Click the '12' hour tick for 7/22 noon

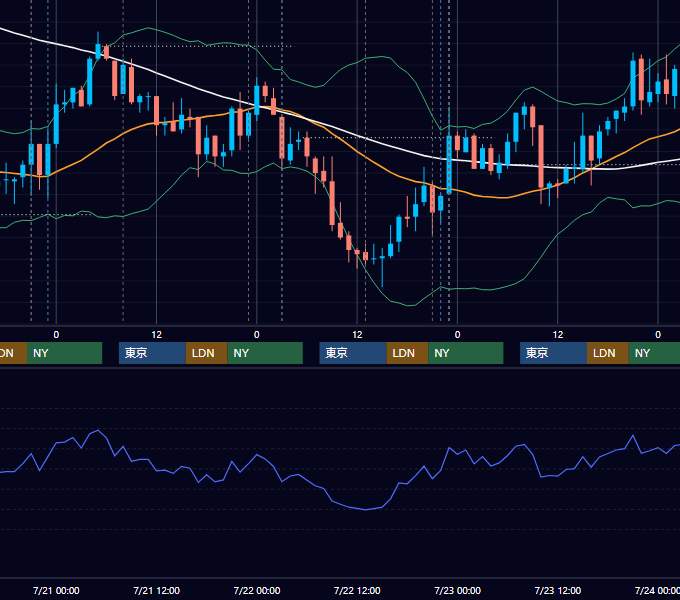tap(357, 335)
